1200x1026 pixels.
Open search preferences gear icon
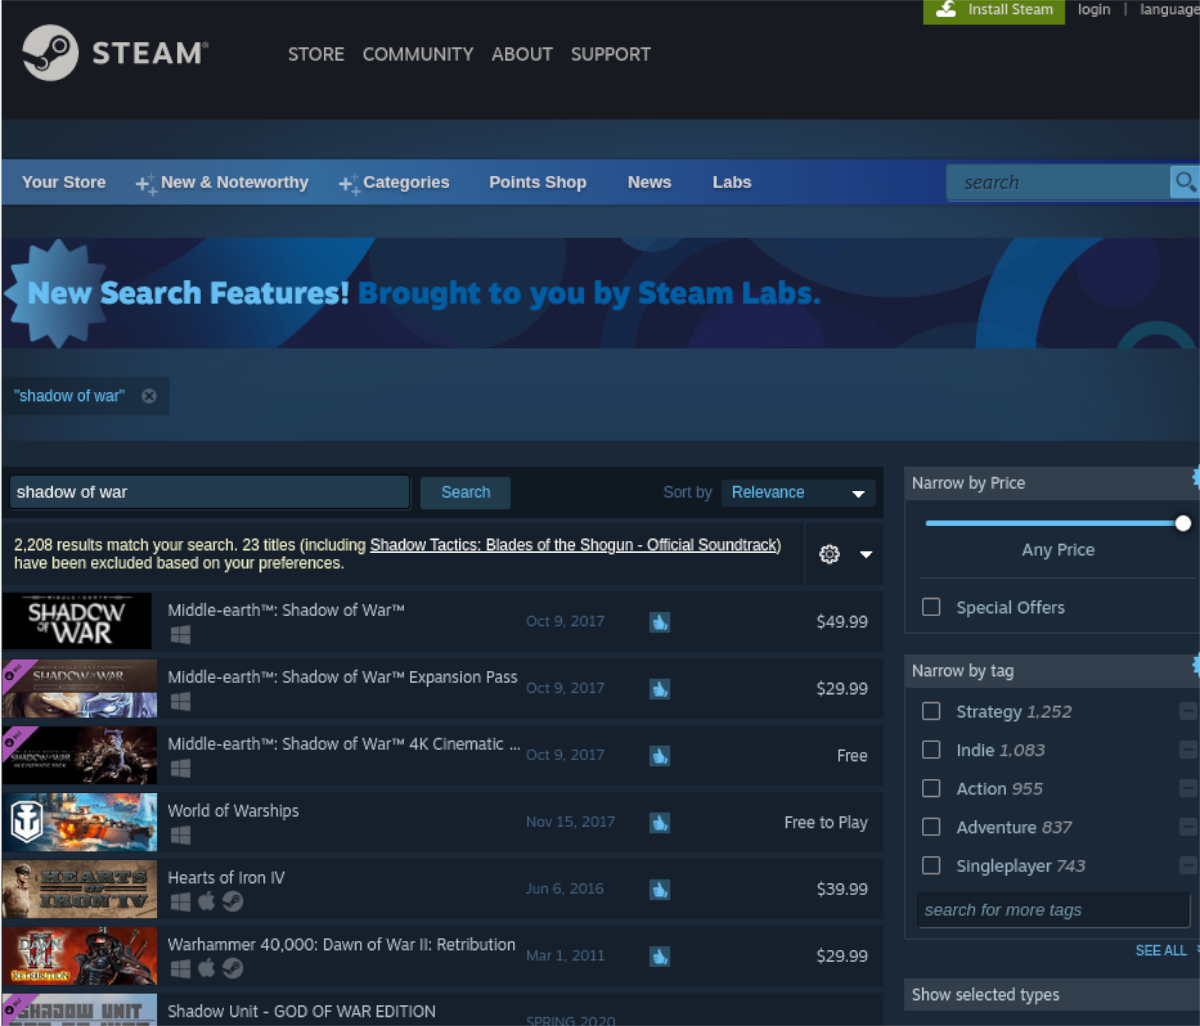pyautogui.click(x=829, y=554)
